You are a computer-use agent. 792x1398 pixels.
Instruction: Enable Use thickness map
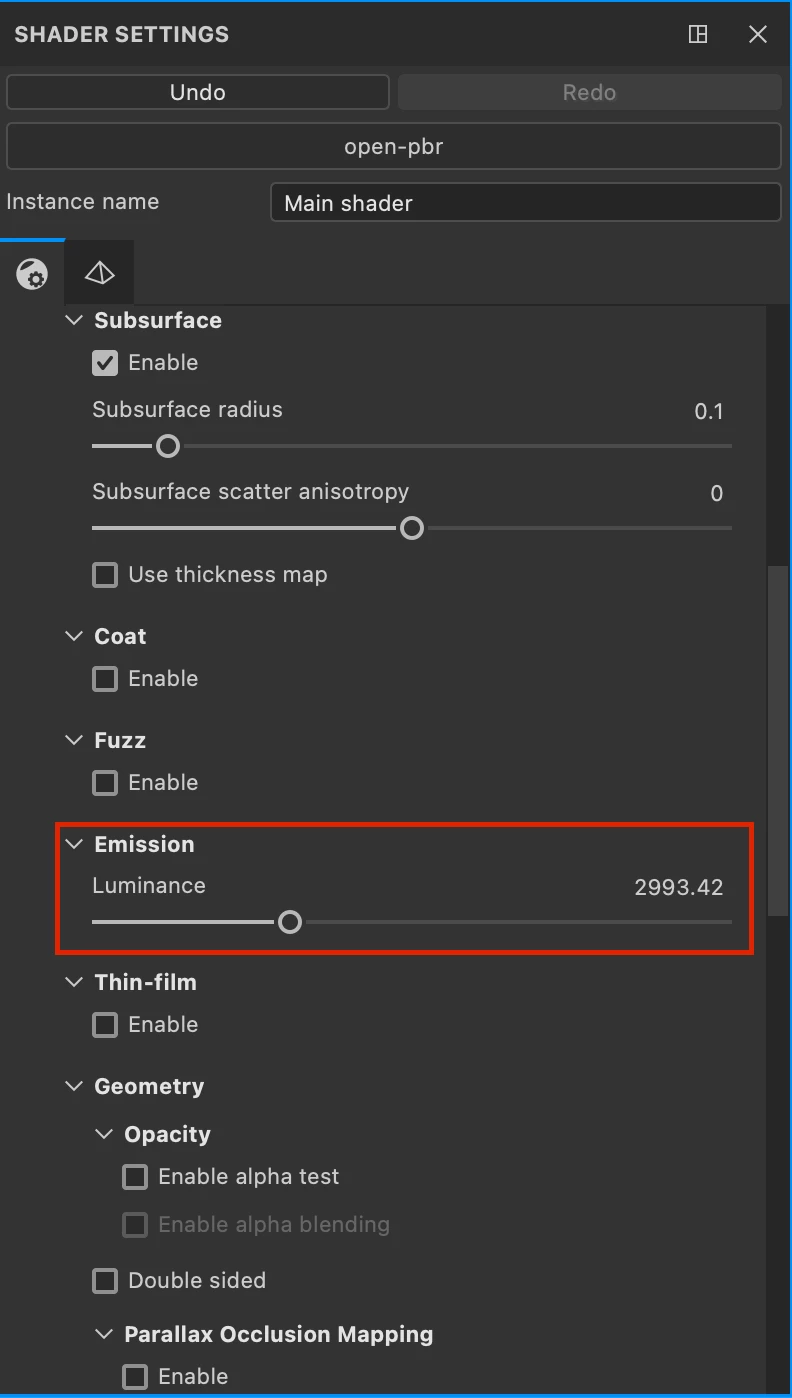coord(105,575)
